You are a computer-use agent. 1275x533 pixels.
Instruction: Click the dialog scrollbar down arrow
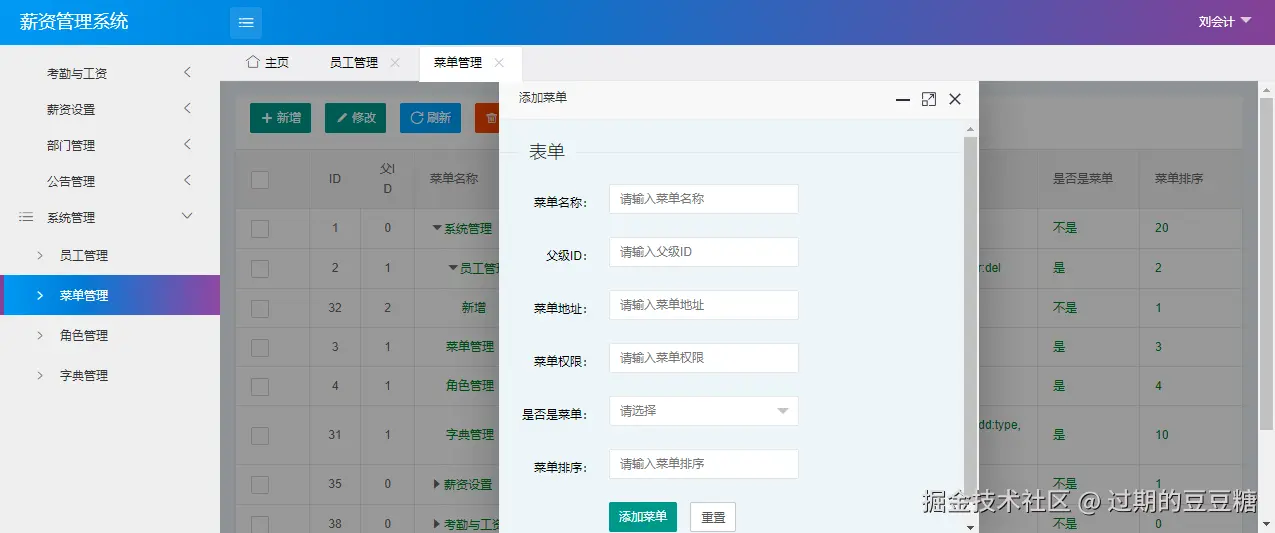click(970, 526)
